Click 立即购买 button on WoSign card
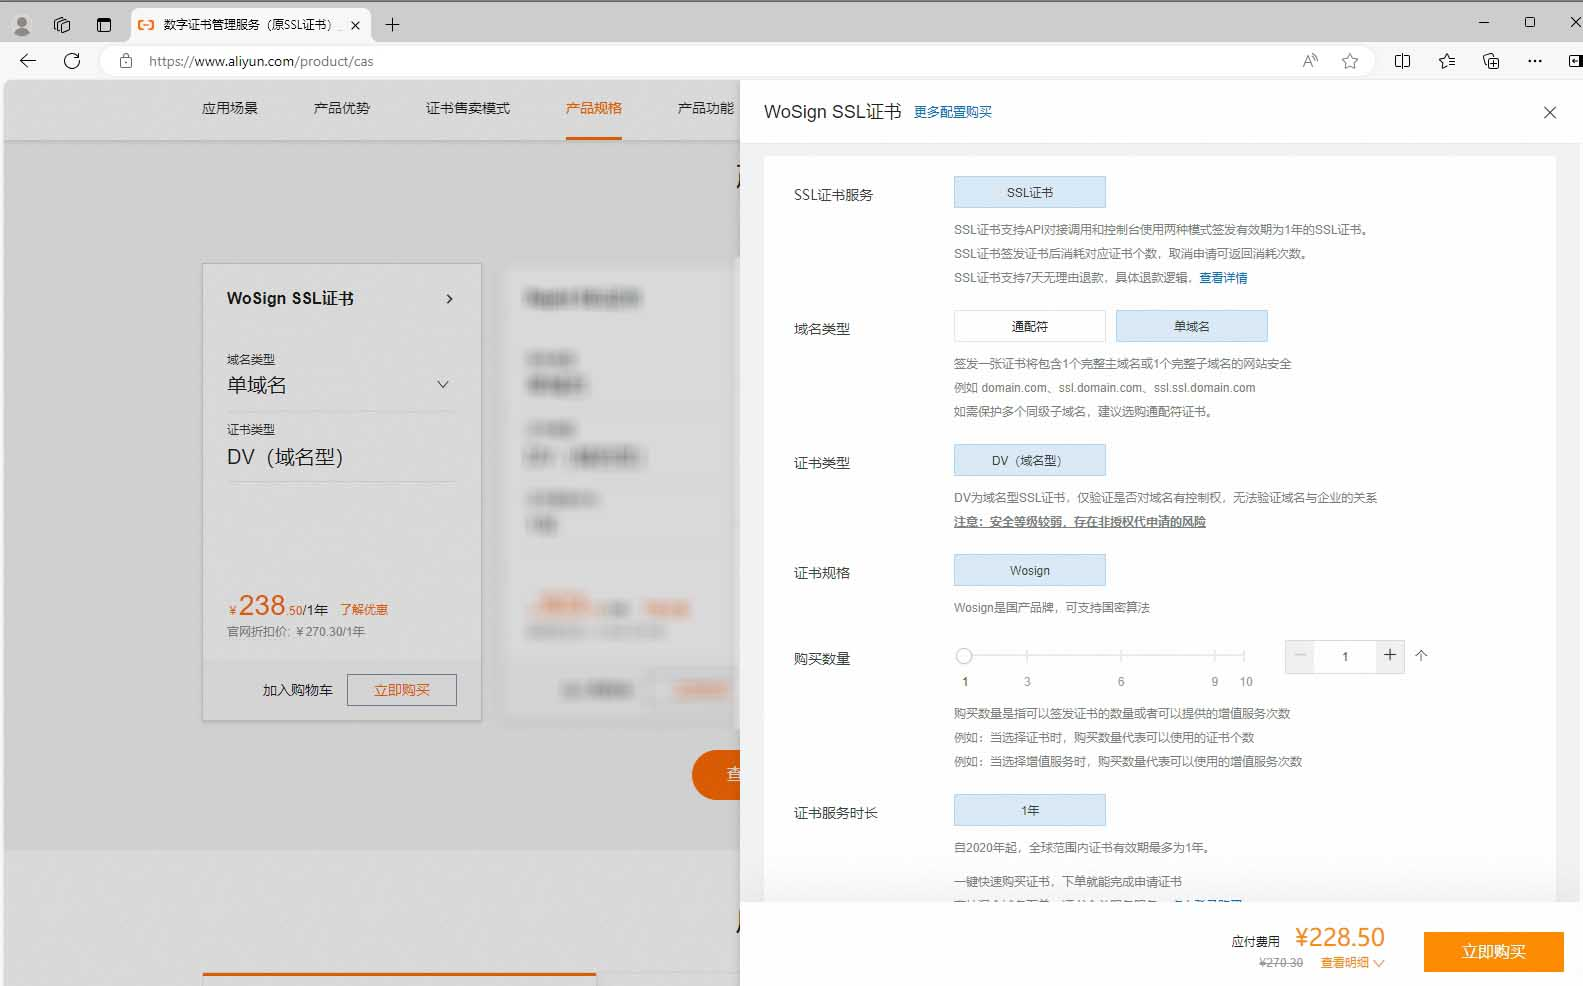This screenshot has width=1583, height=986. pos(402,690)
